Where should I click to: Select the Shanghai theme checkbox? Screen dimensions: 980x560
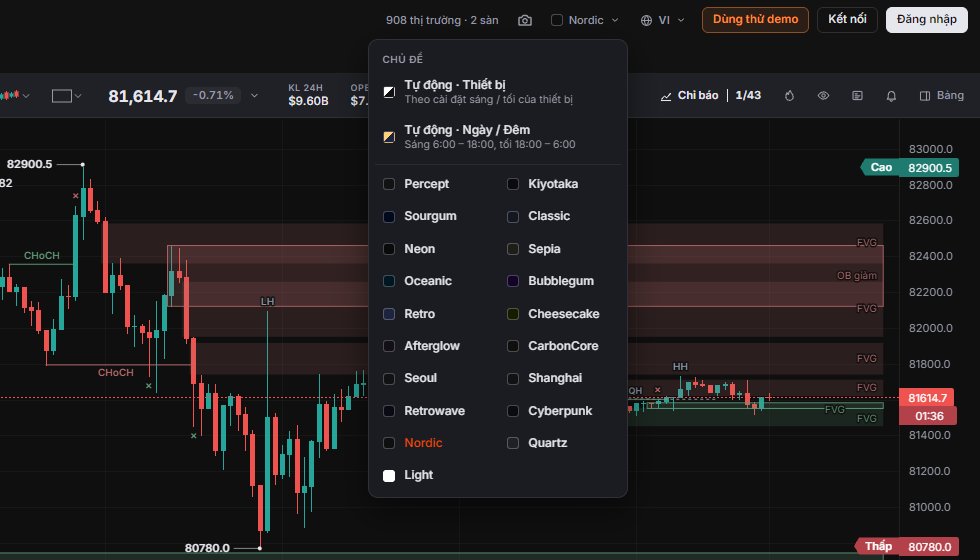pos(512,378)
